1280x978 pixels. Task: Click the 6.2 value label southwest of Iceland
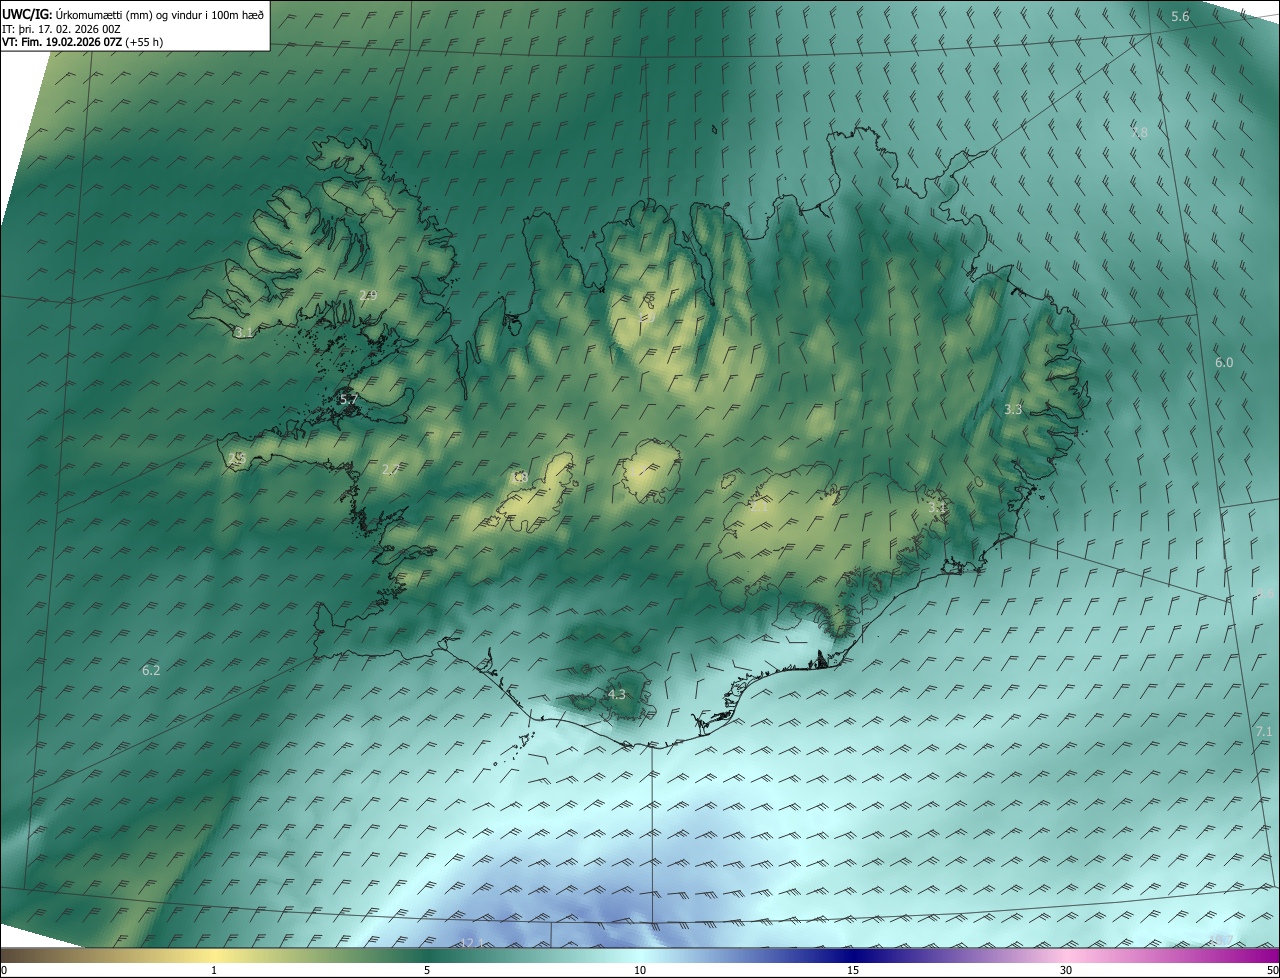[151, 670]
